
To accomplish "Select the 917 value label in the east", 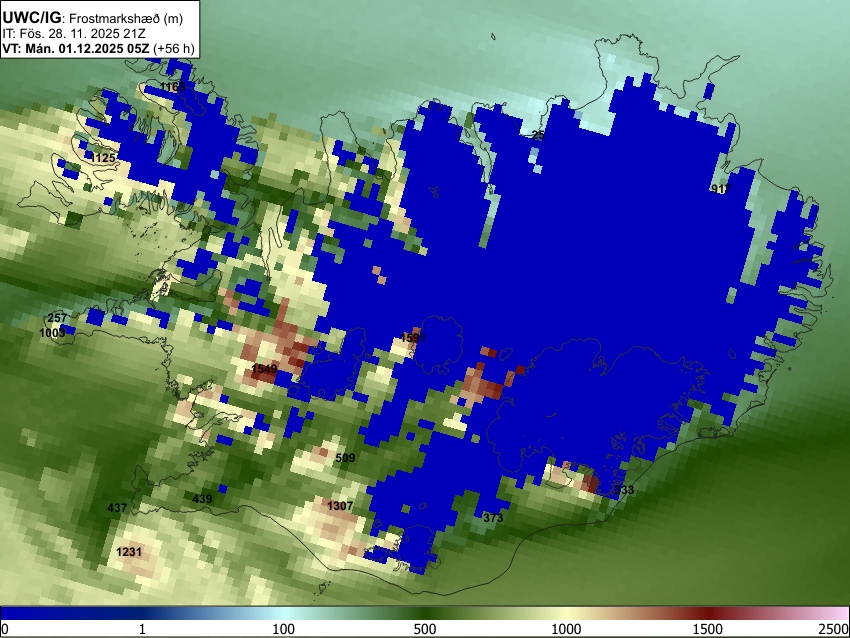I will pos(720,189).
